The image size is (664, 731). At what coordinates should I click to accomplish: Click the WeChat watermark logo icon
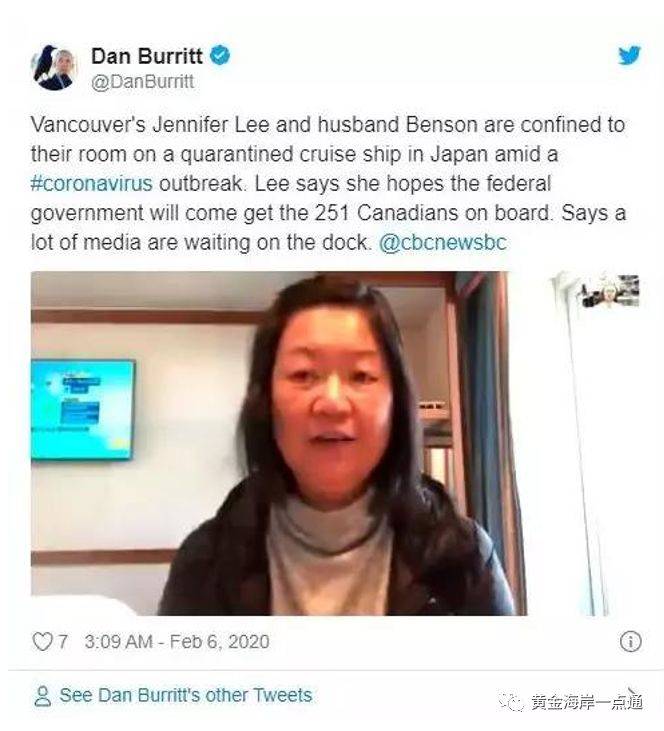click(x=512, y=701)
